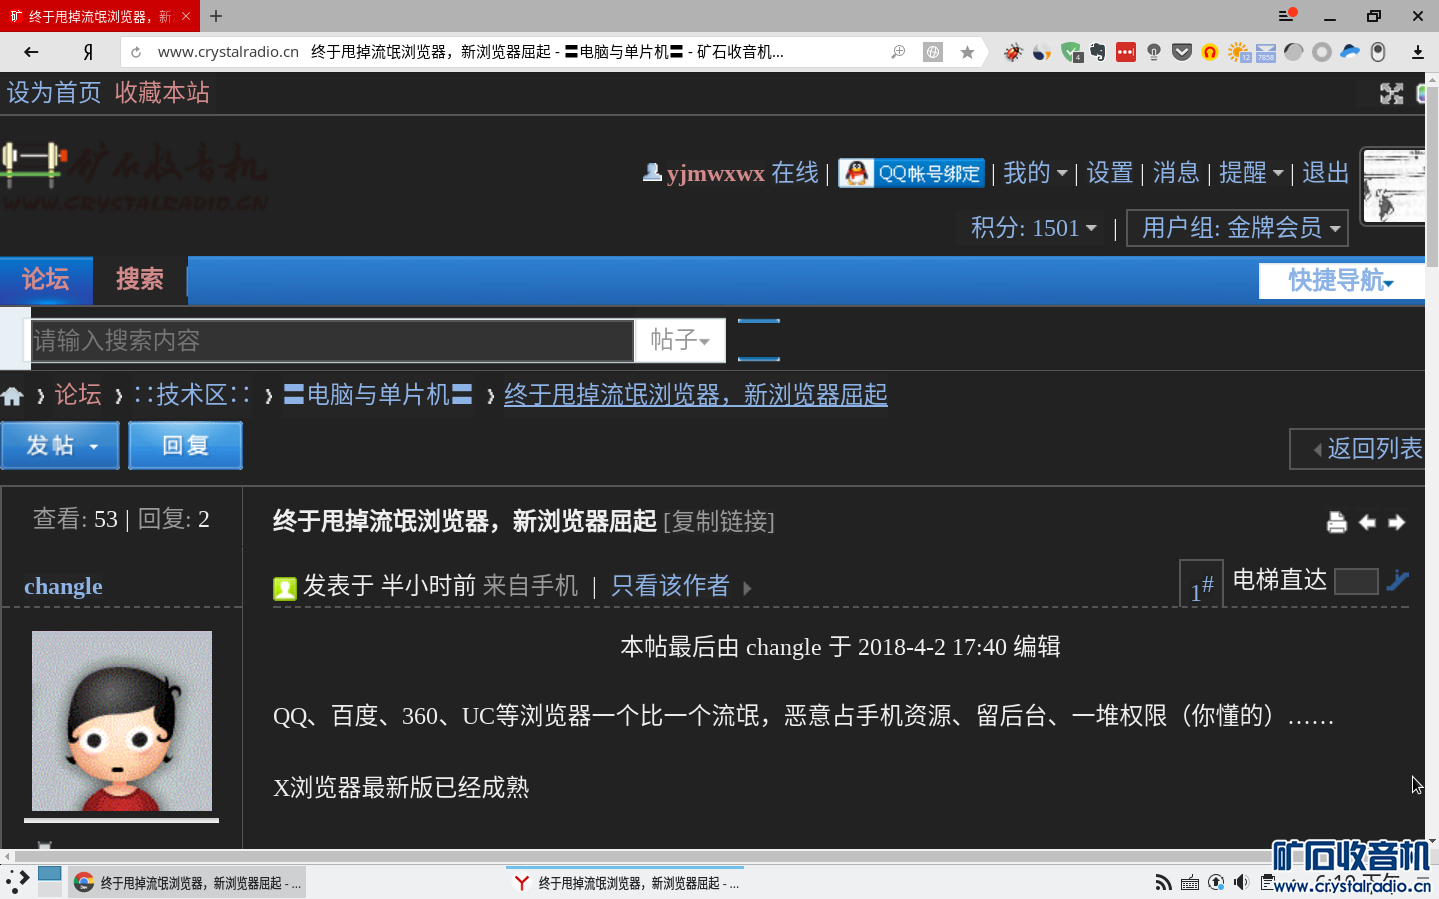
Task: Open the ::技术区:: breadcrumb link
Action: [191, 395]
